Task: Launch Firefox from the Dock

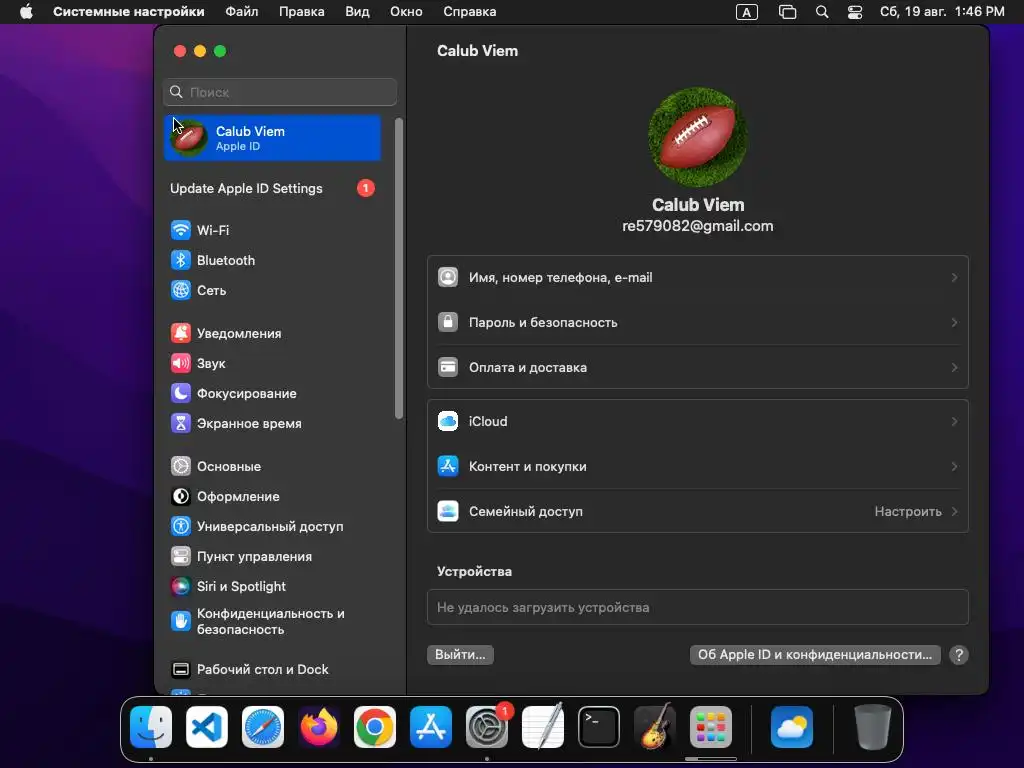Action: pyautogui.click(x=319, y=727)
